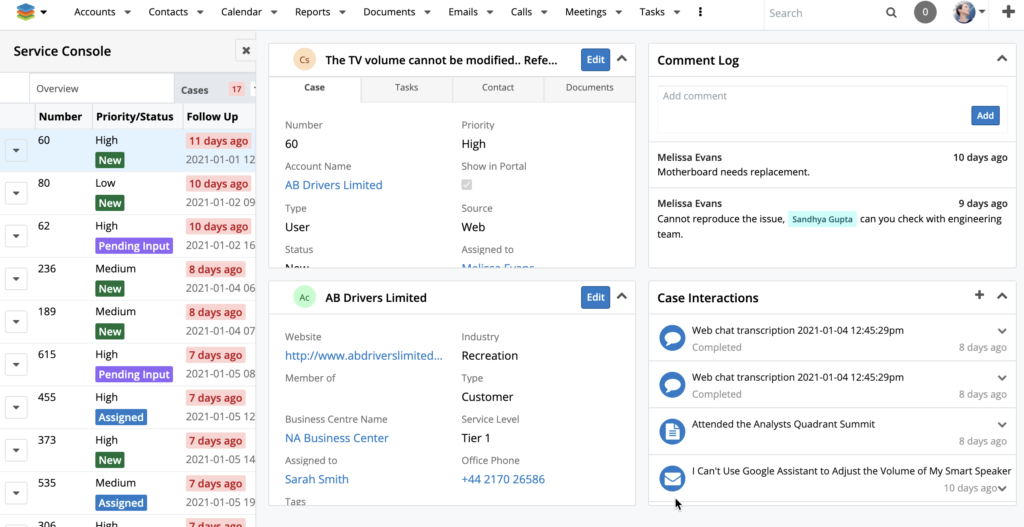Open the more modules three-dot menu

(x=701, y=12)
